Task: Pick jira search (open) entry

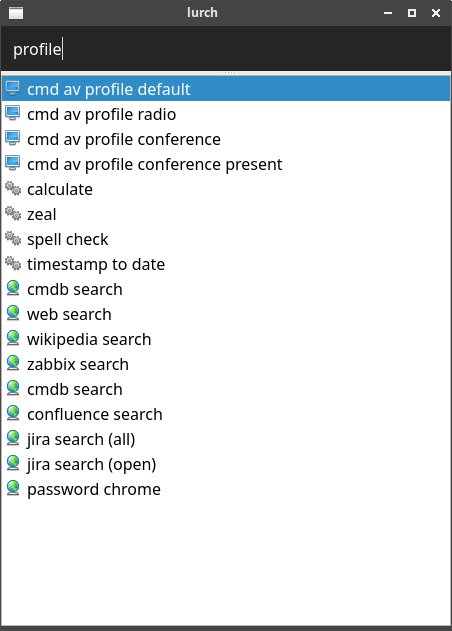Action: (226, 464)
